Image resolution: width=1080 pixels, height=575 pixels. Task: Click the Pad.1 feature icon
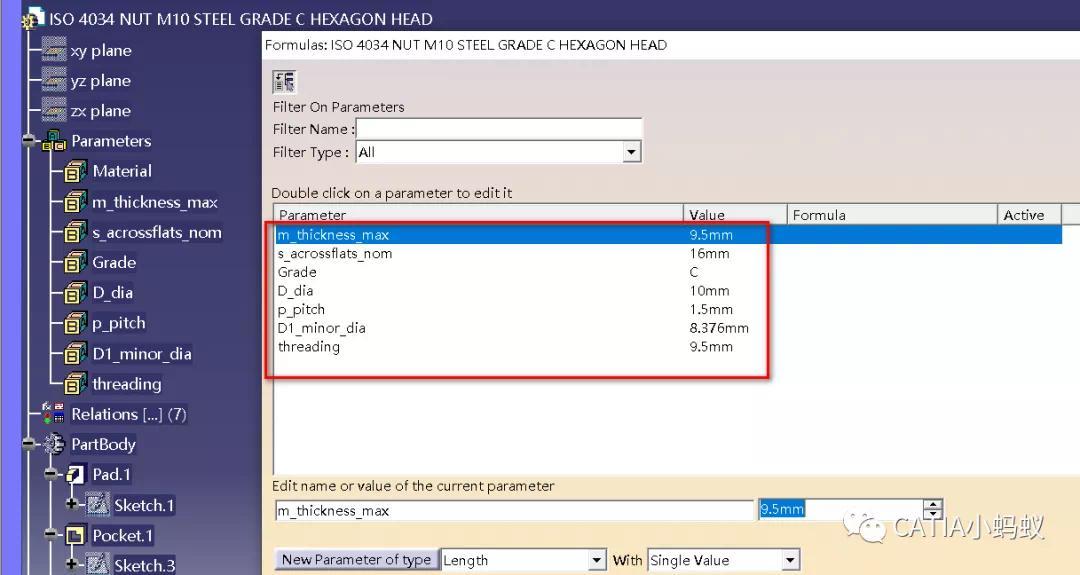tap(75, 474)
